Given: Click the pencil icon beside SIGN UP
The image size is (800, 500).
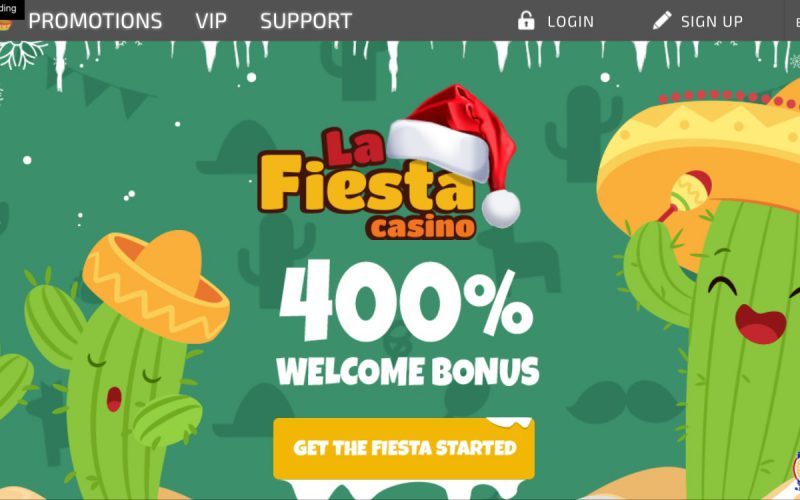Looking at the screenshot, I should 662,20.
